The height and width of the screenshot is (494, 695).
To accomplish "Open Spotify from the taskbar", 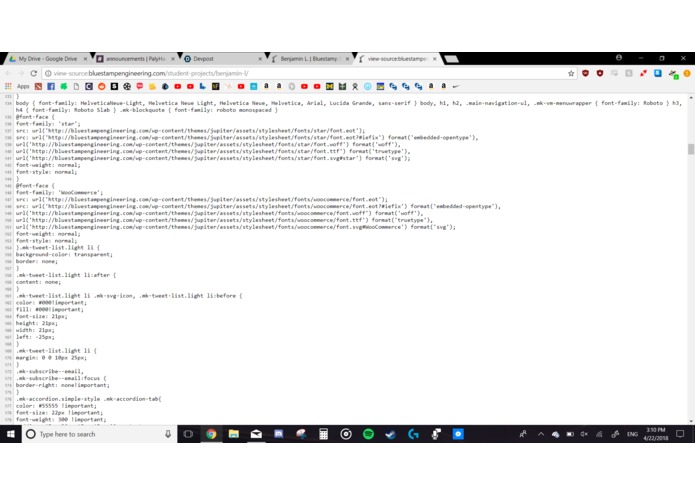I will (x=368, y=434).
